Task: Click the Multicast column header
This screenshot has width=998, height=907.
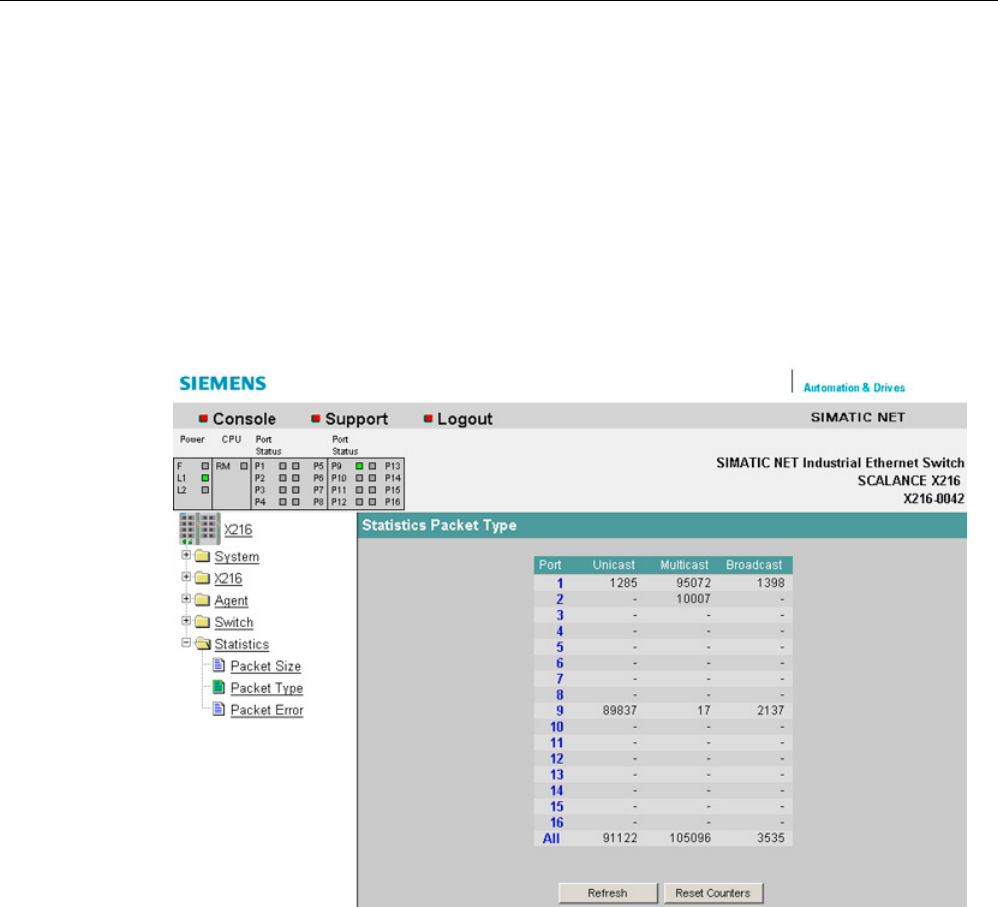Action: 684,565
